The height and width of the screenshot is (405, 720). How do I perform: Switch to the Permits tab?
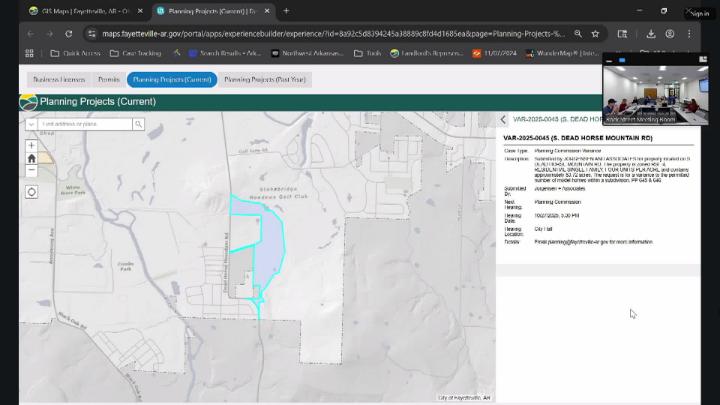click(108, 78)
